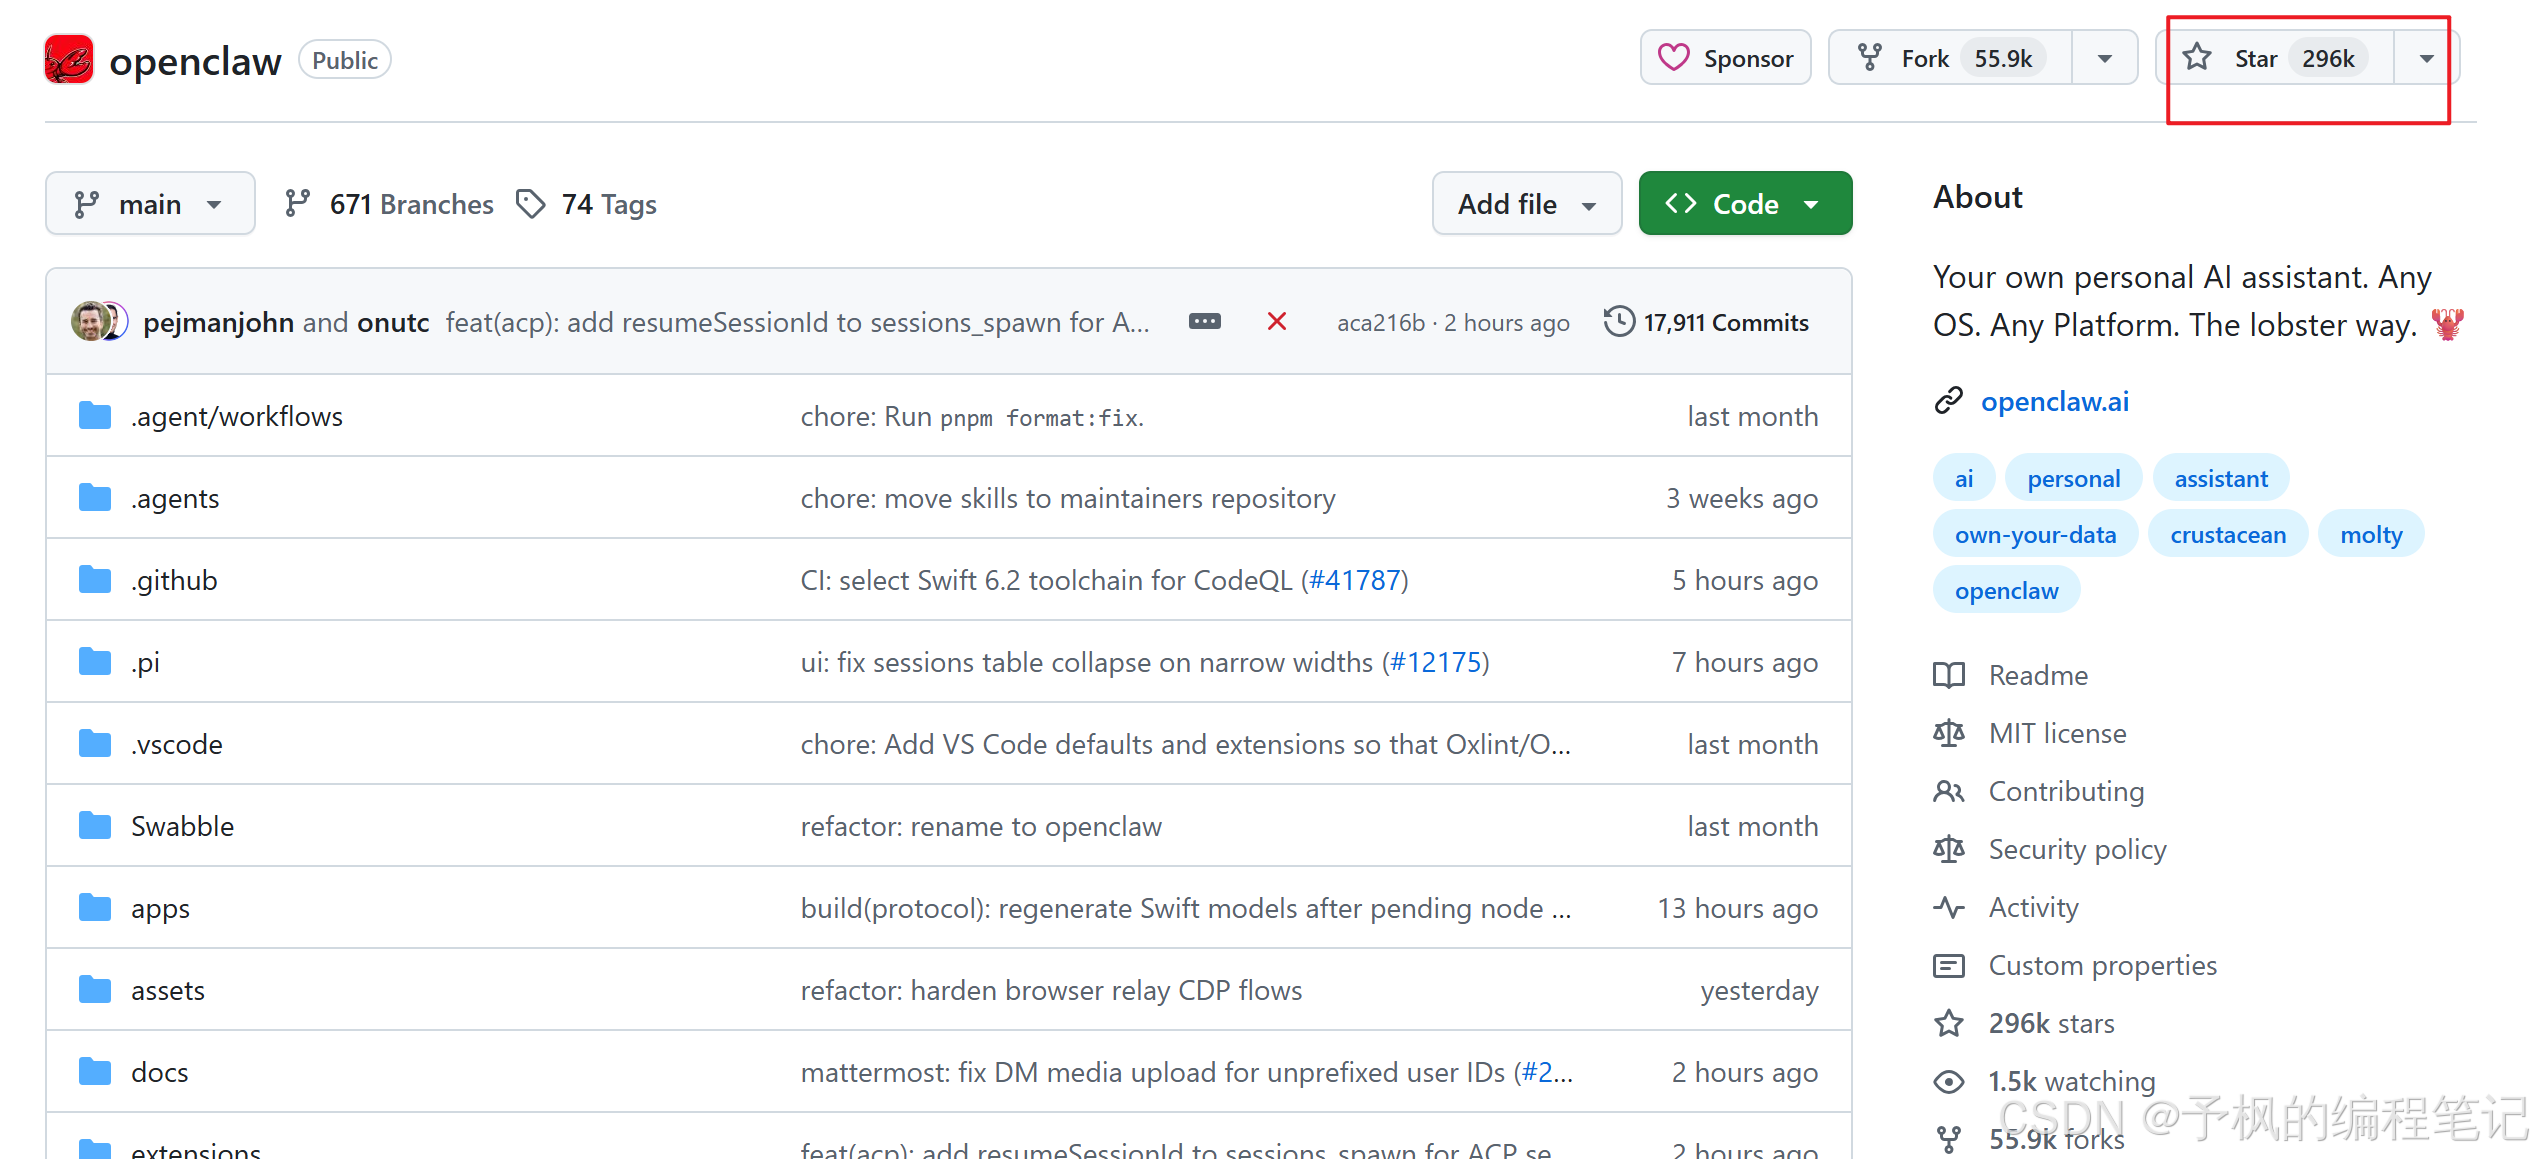Open the .github folder
Viewport: 2534px width, 1159px height.
tap(174, 580)
